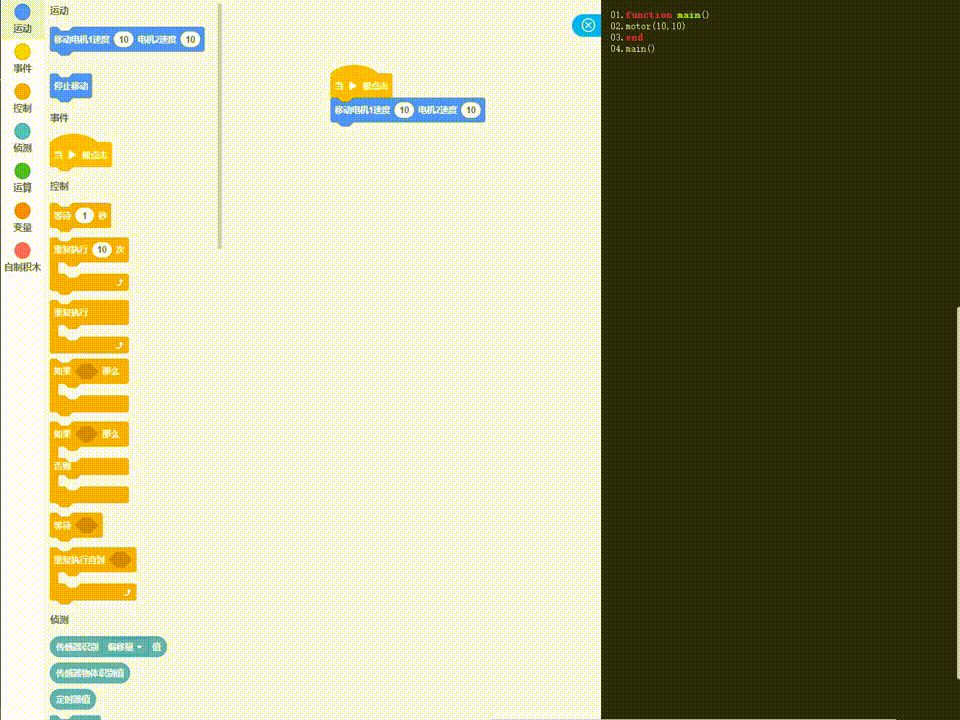This screenshot has height=720, width=960.
Task: Click the duration field in the 等待 1 秒 block
Action: coord(85,214)
